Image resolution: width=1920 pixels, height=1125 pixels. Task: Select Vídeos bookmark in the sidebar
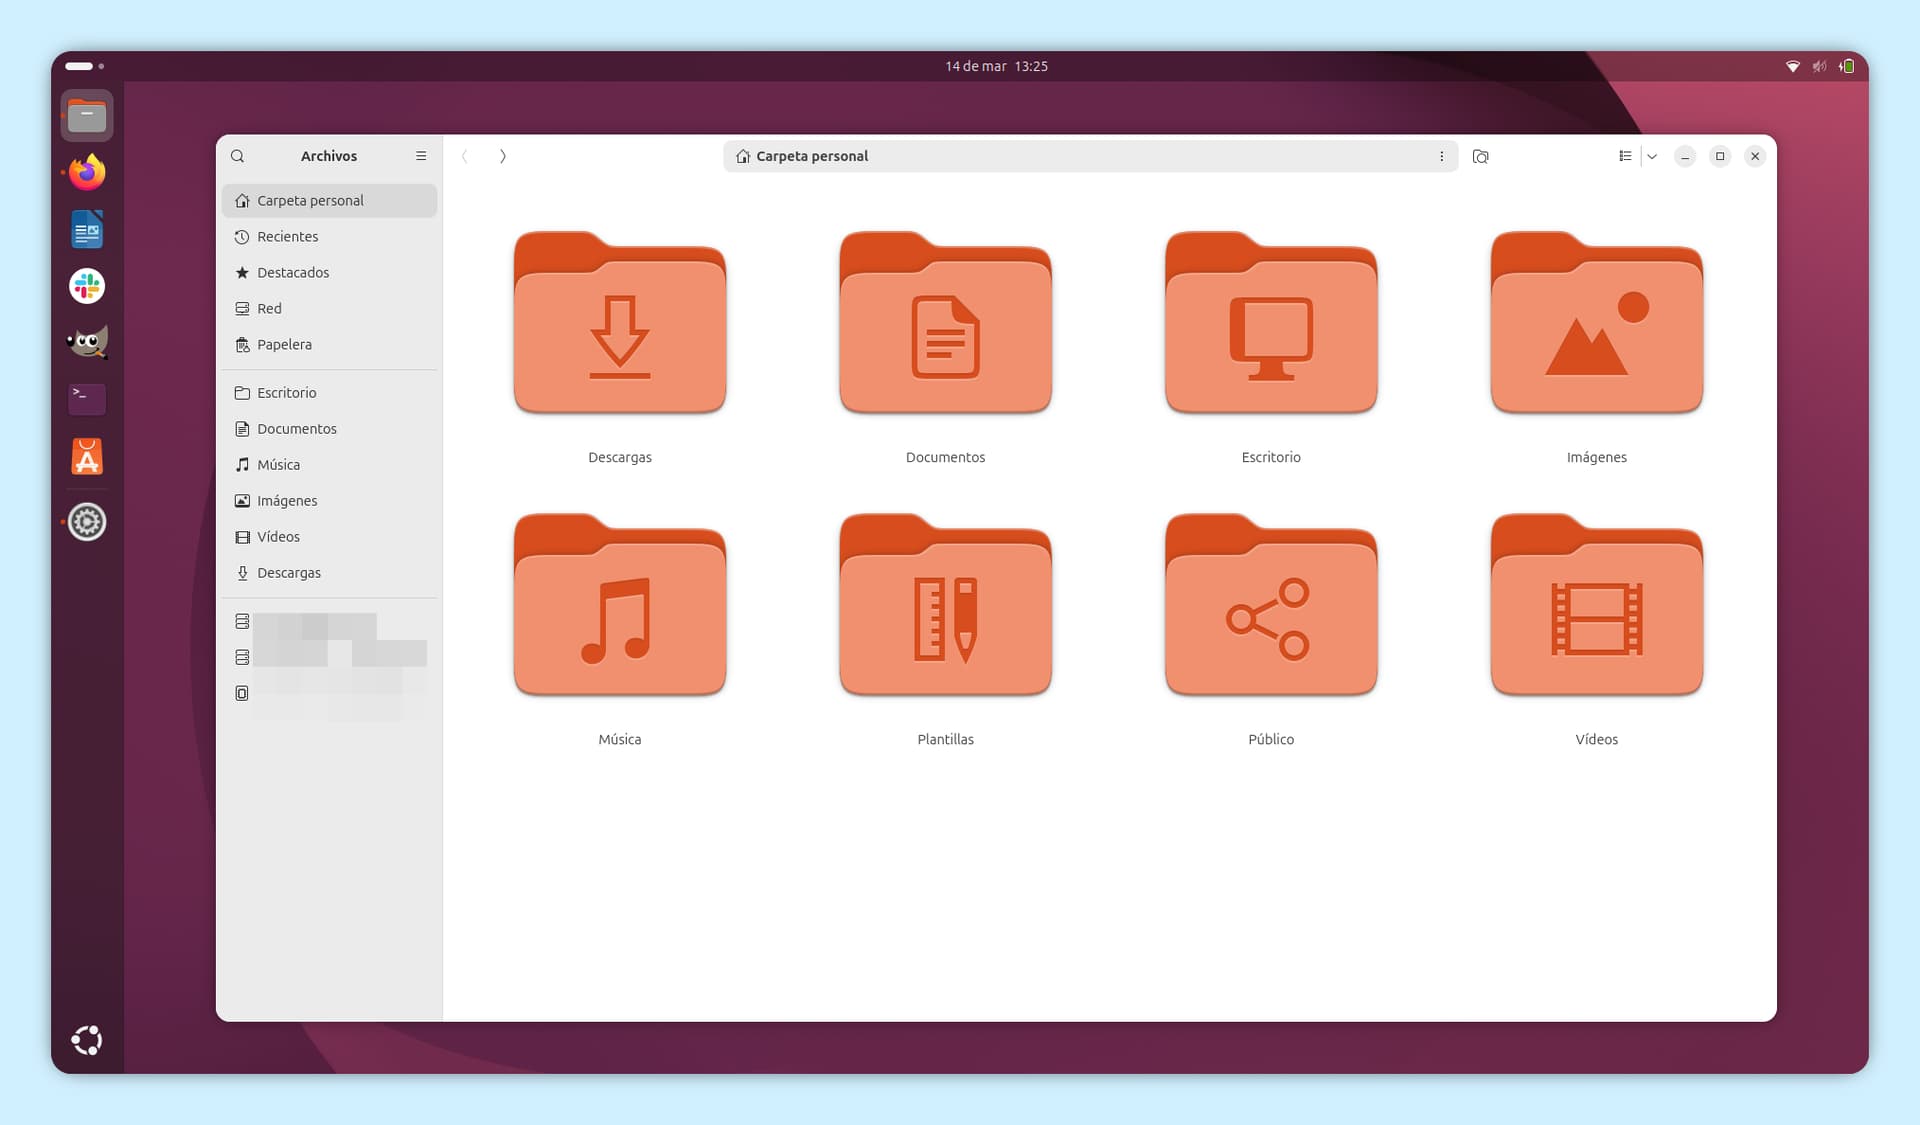coord(329,536)
